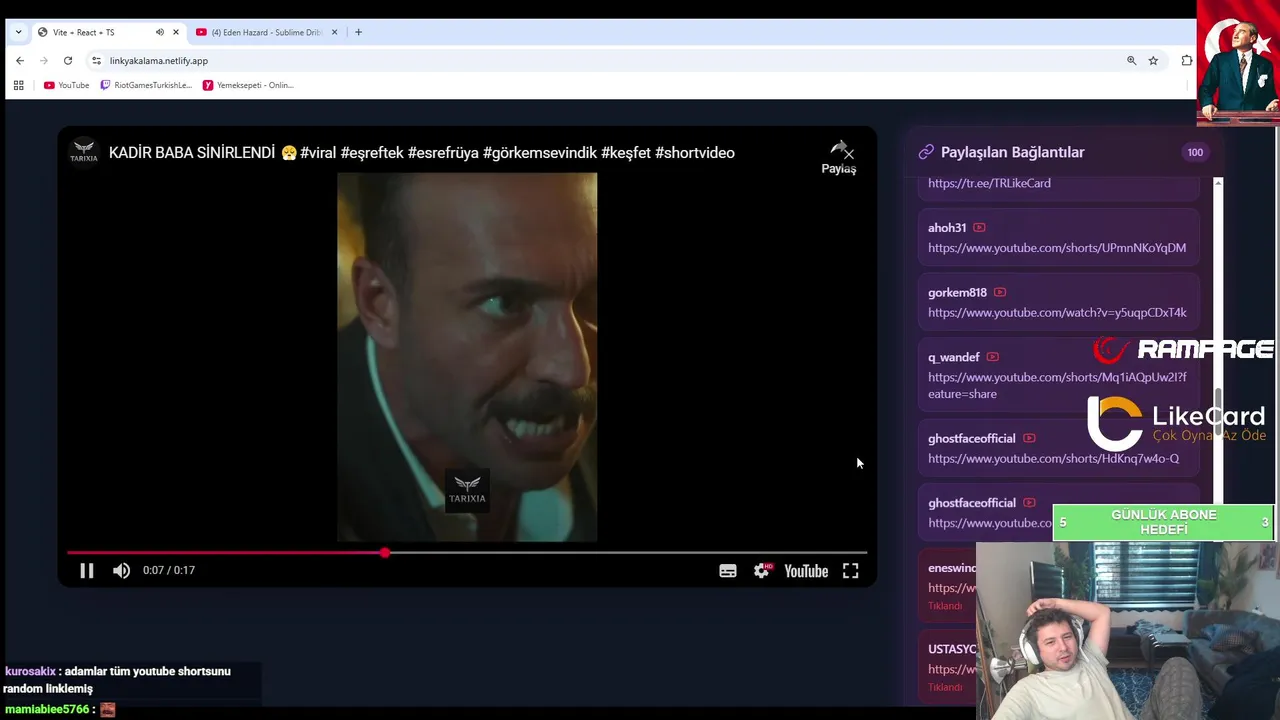The width and height of the screenshot is (1280, 720).
Task: Open the YouTube bookmark
Action: click(67, 85)
